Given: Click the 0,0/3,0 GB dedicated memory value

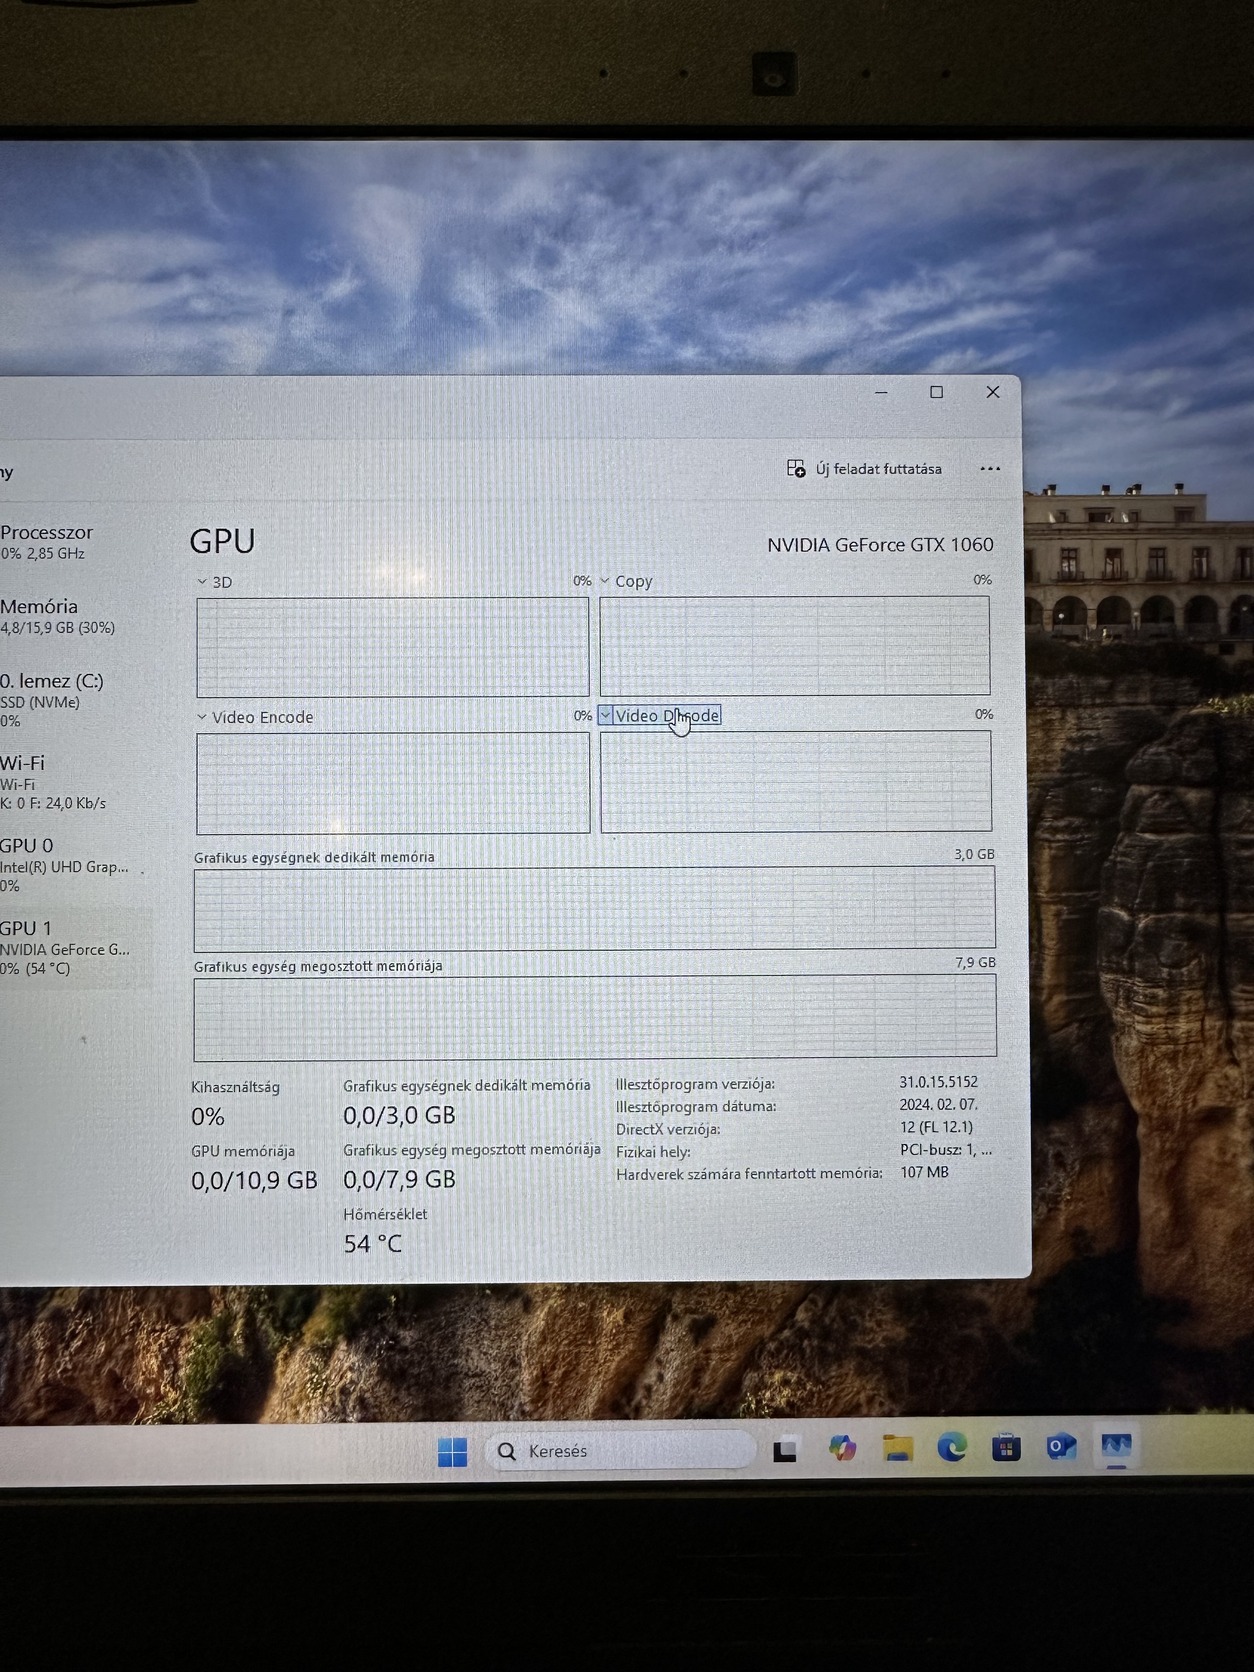Looking at the screenshot, I should (x=399, y=1115).
